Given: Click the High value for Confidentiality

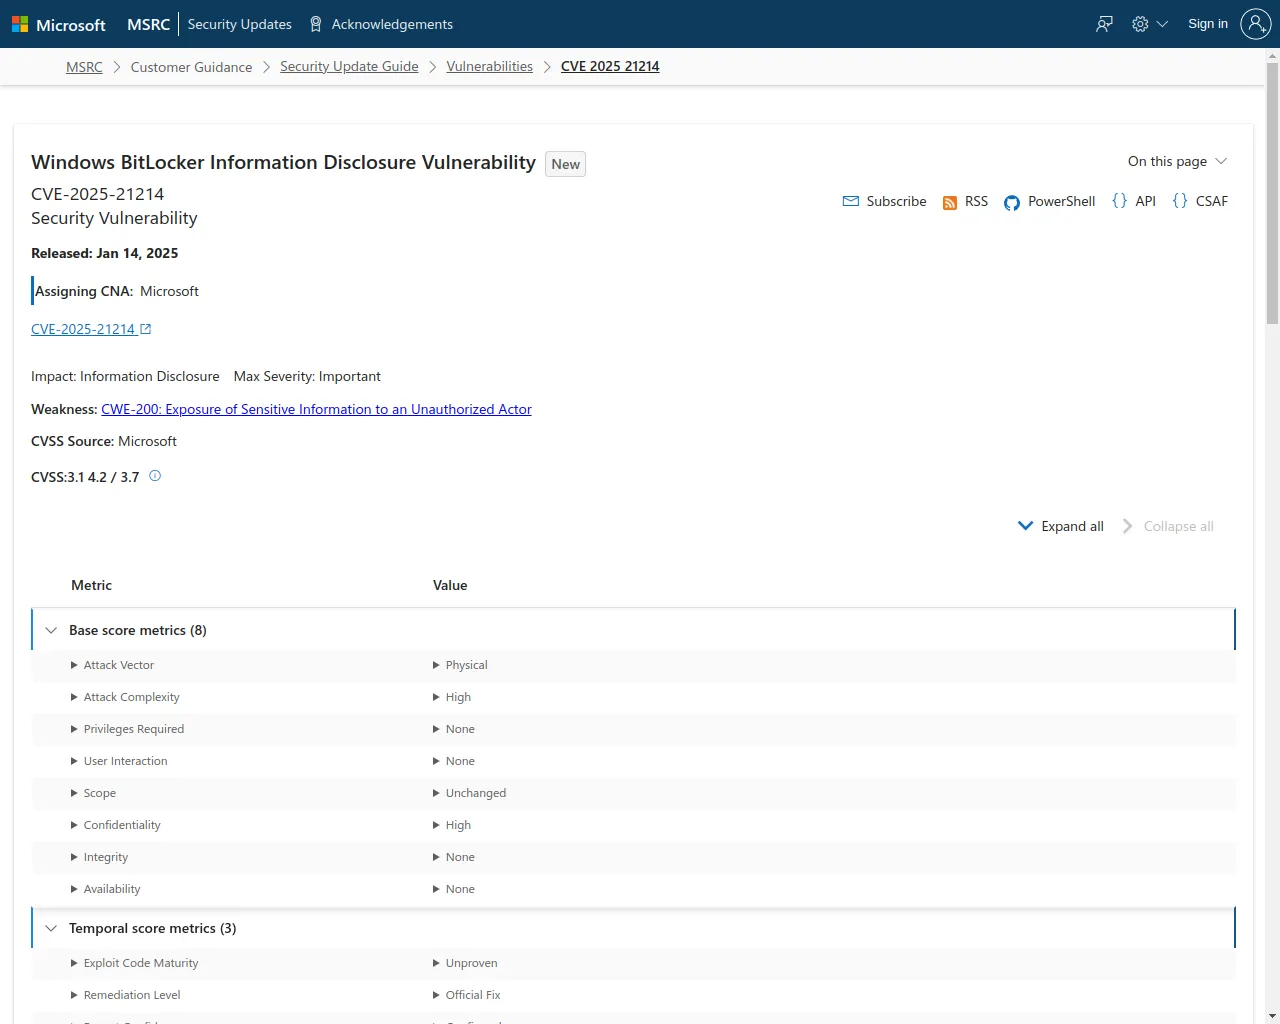Looking at the screenshot, I should pos(458,825).
